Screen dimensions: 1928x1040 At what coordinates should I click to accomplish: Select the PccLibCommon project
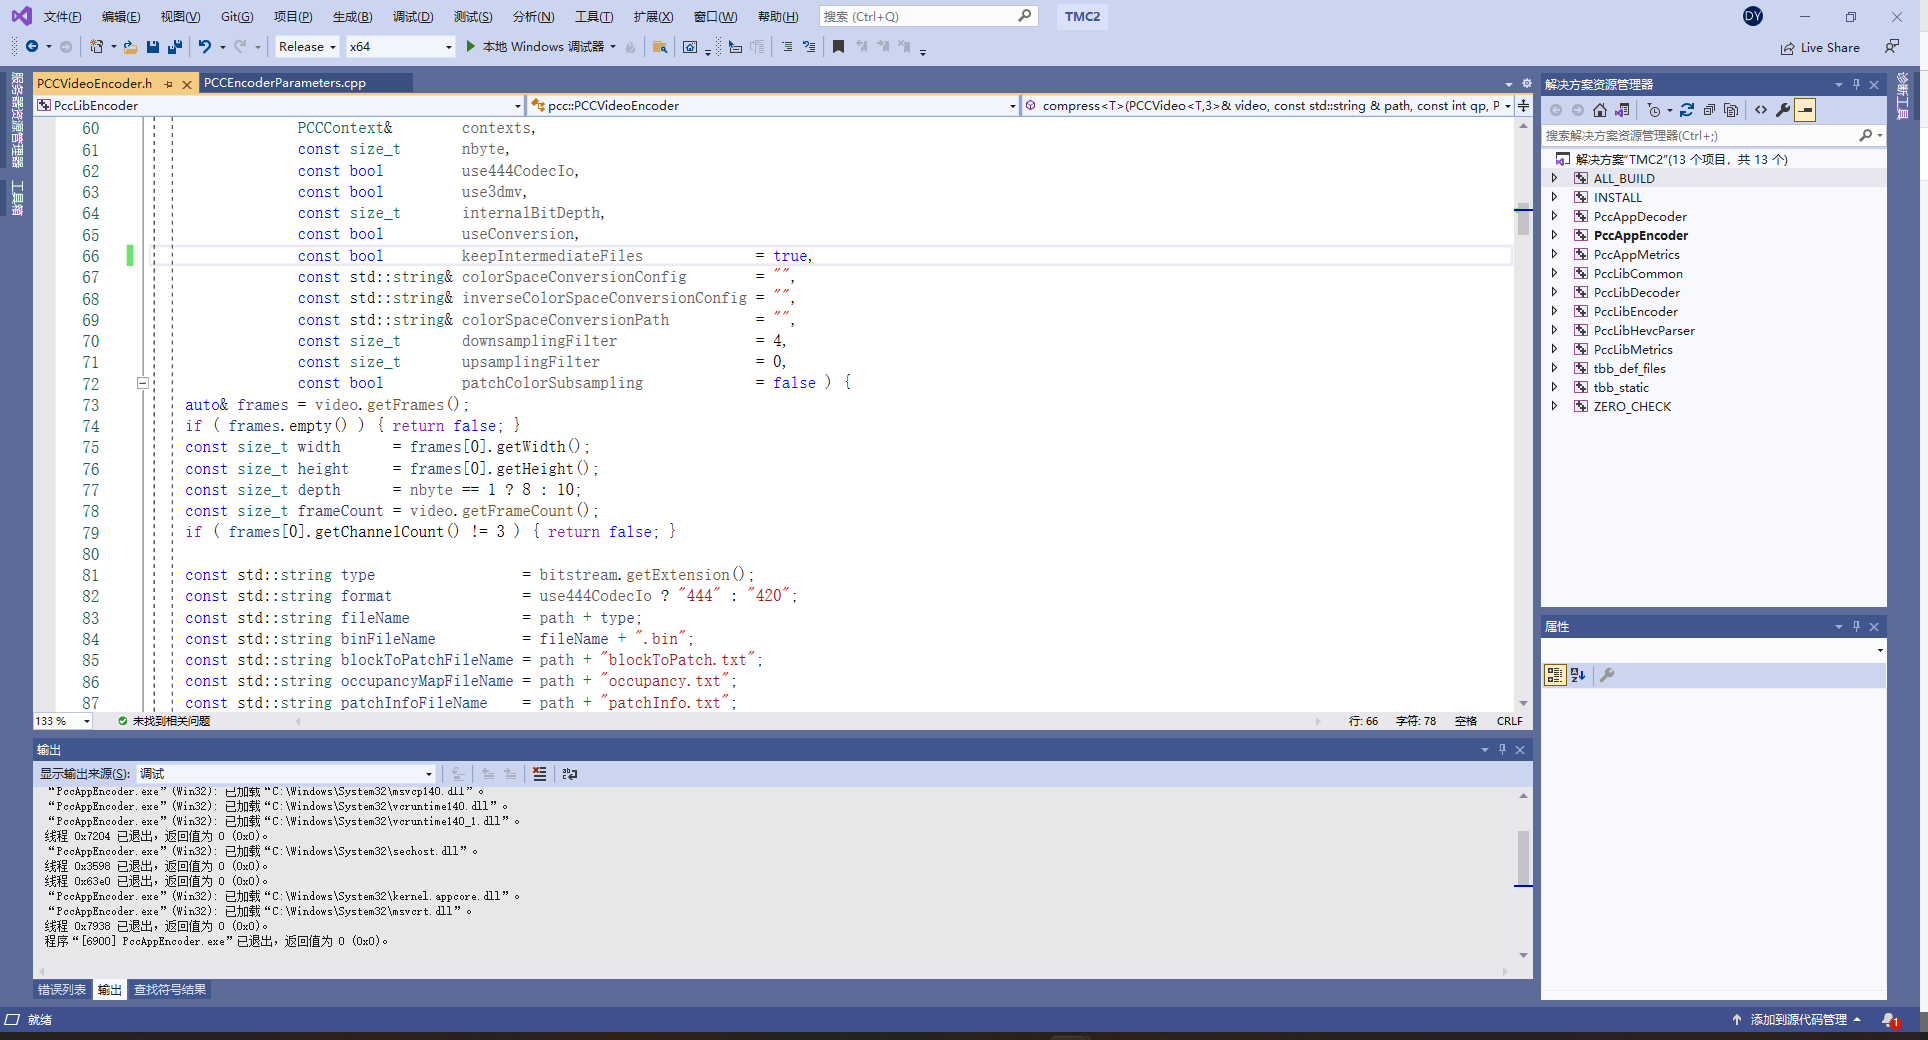[x=1637, y=273]
